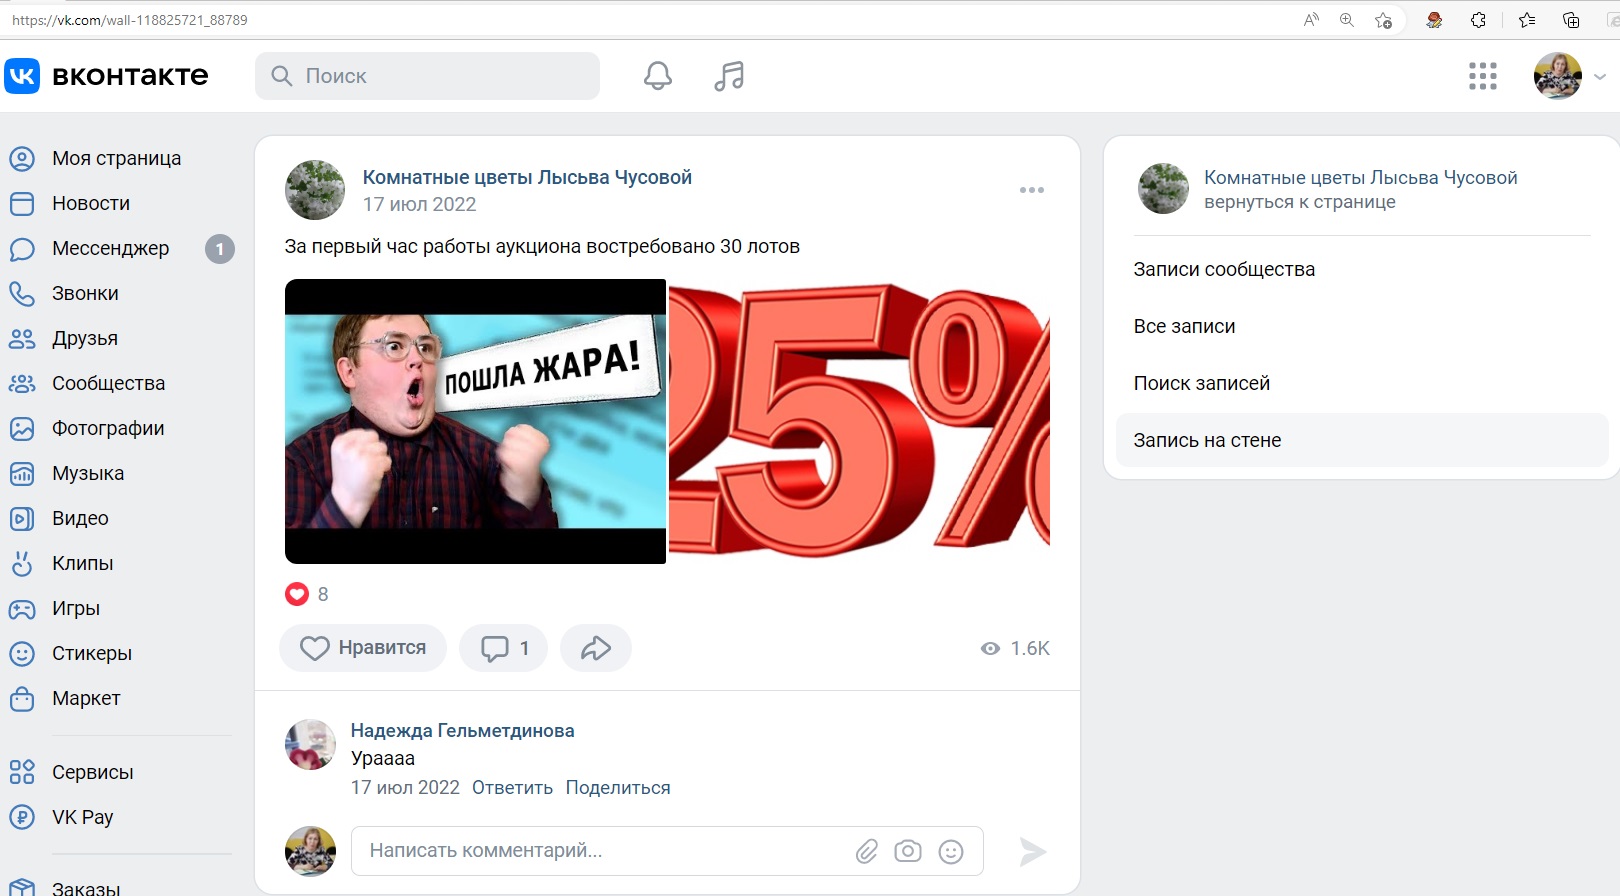Click the Маркет bag icon
The image size is (1620, 896).
point(22,698)
